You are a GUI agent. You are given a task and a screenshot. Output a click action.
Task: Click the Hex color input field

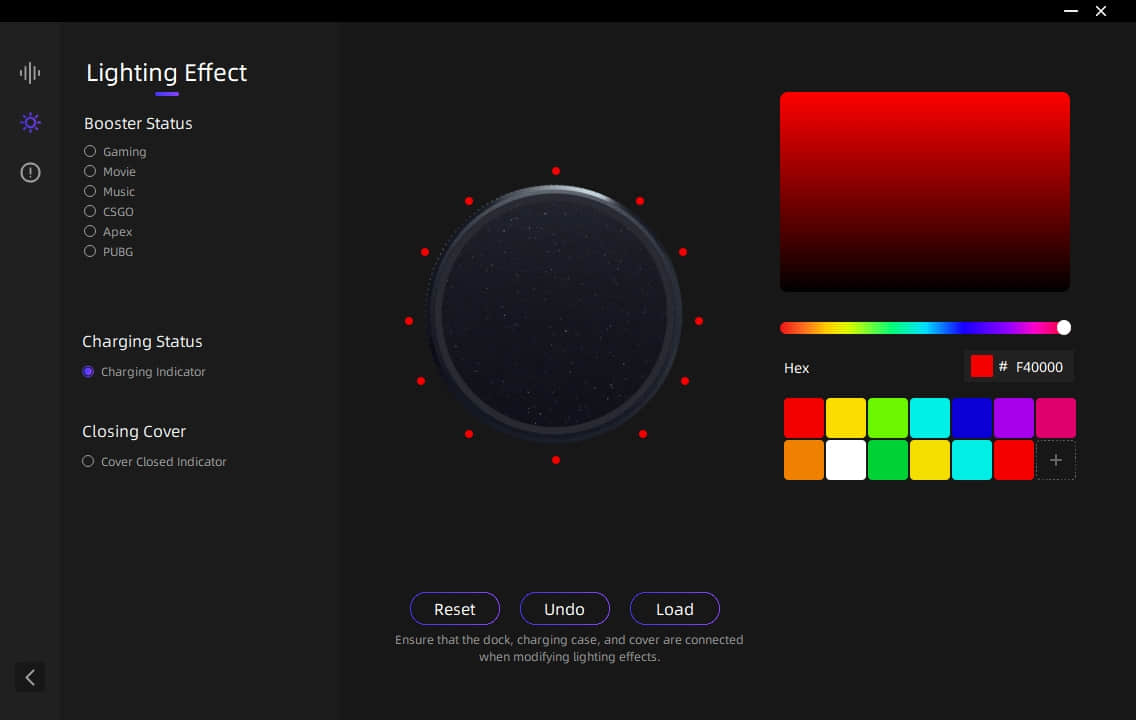tap(1038, 367)
